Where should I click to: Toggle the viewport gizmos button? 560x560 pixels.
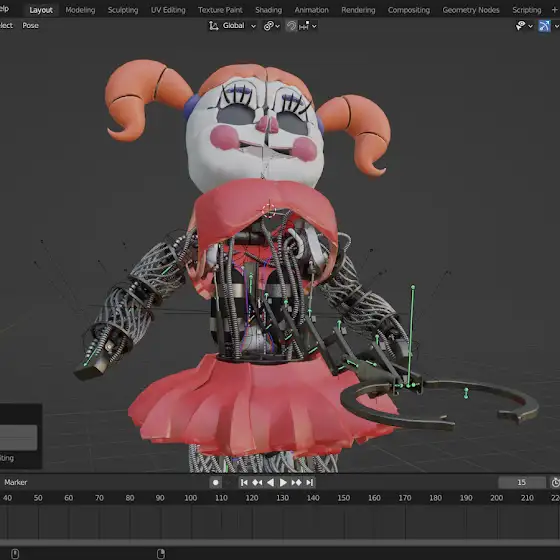pyautogui.click(x=544, y=26)
